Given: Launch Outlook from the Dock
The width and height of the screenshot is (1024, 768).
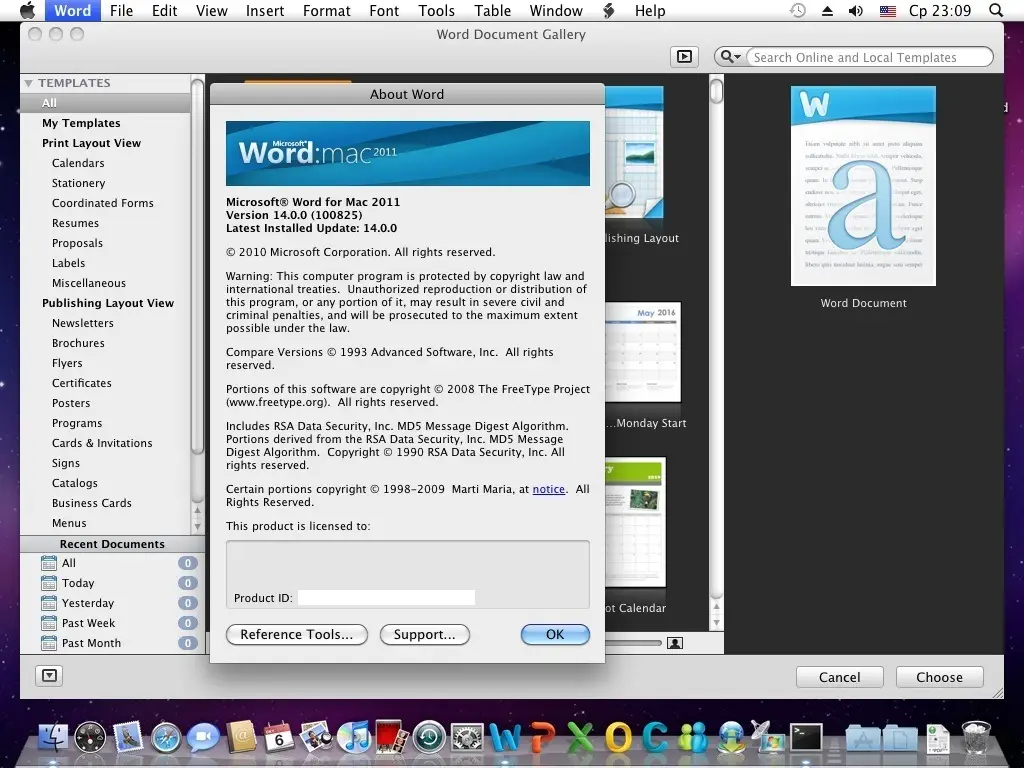Looking at the screenshot, I should coord(618,738).
